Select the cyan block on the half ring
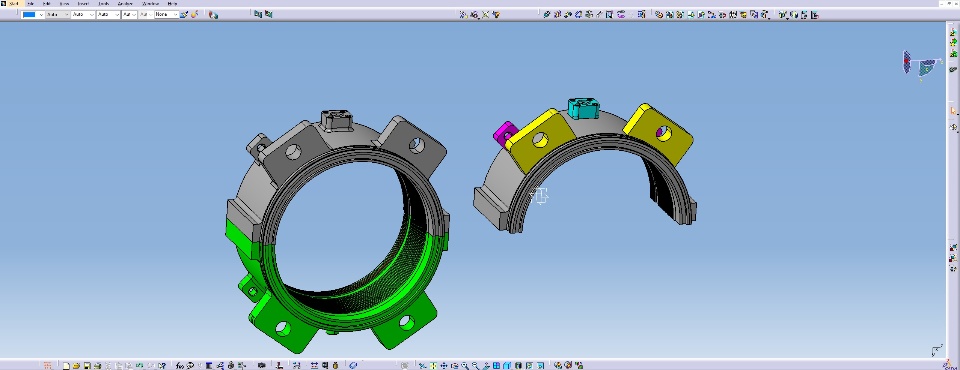The width and height of the screenshot is (960, 370). point(582,108)
